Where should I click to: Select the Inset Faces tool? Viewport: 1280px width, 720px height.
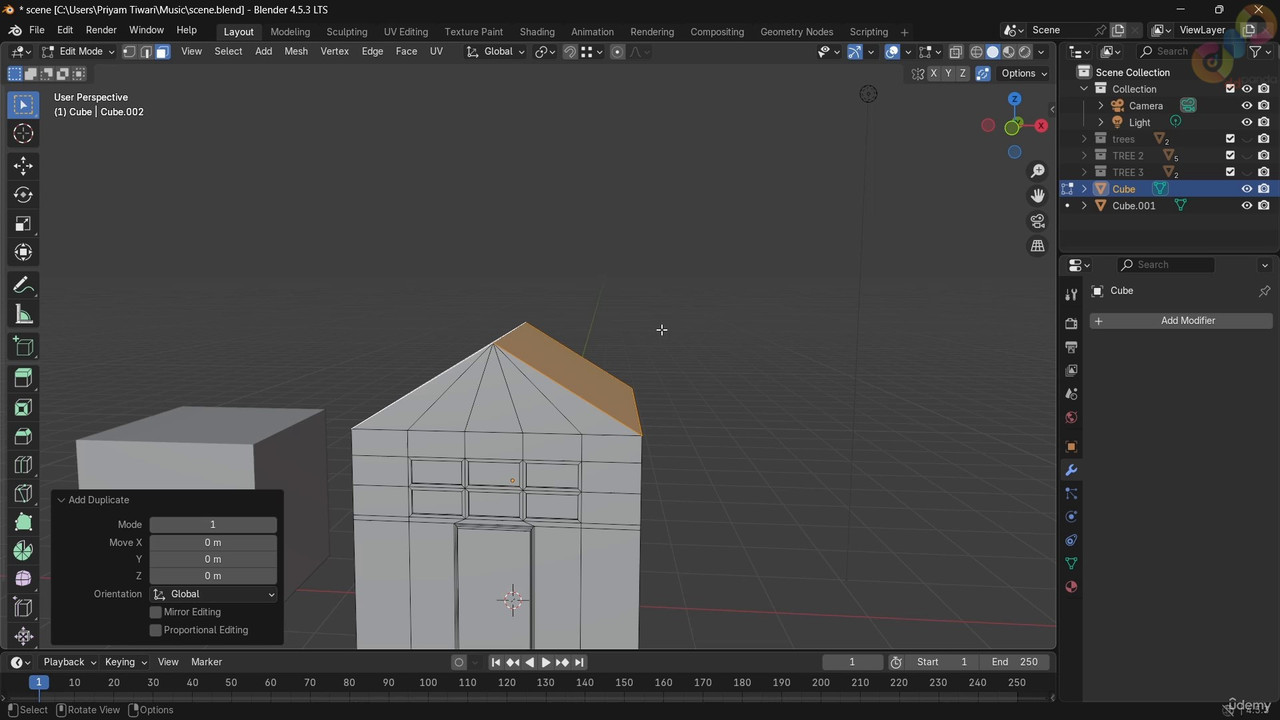pyautogui.click(x=24, y=407)
